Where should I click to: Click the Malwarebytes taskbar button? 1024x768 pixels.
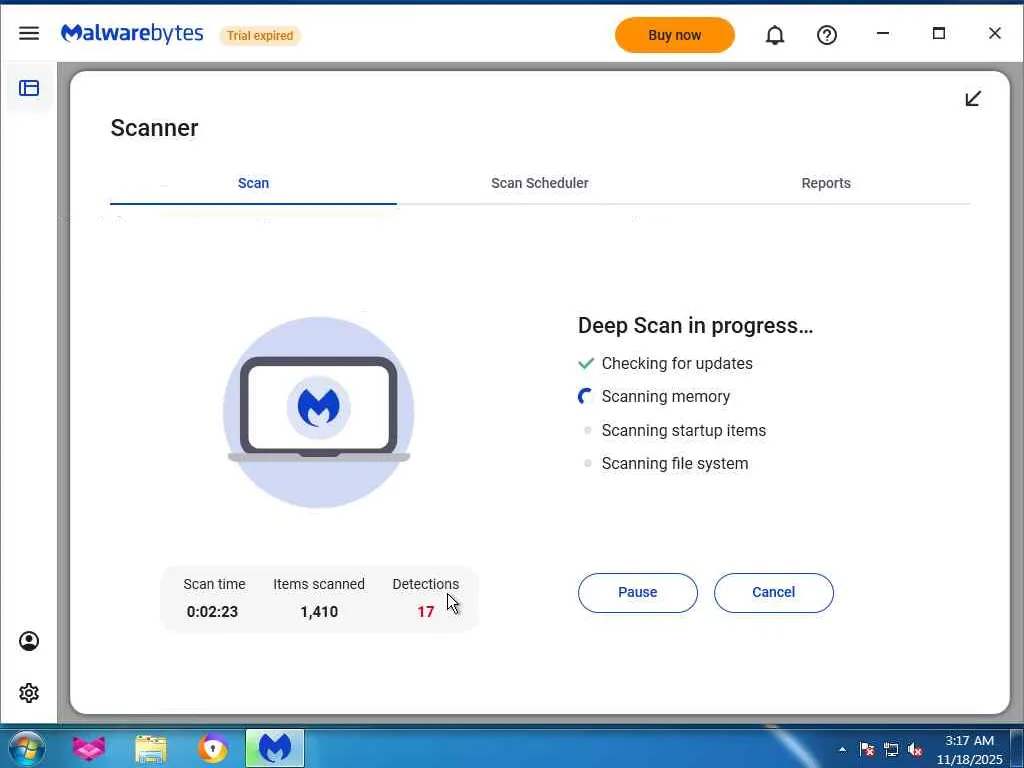(275, 748)
